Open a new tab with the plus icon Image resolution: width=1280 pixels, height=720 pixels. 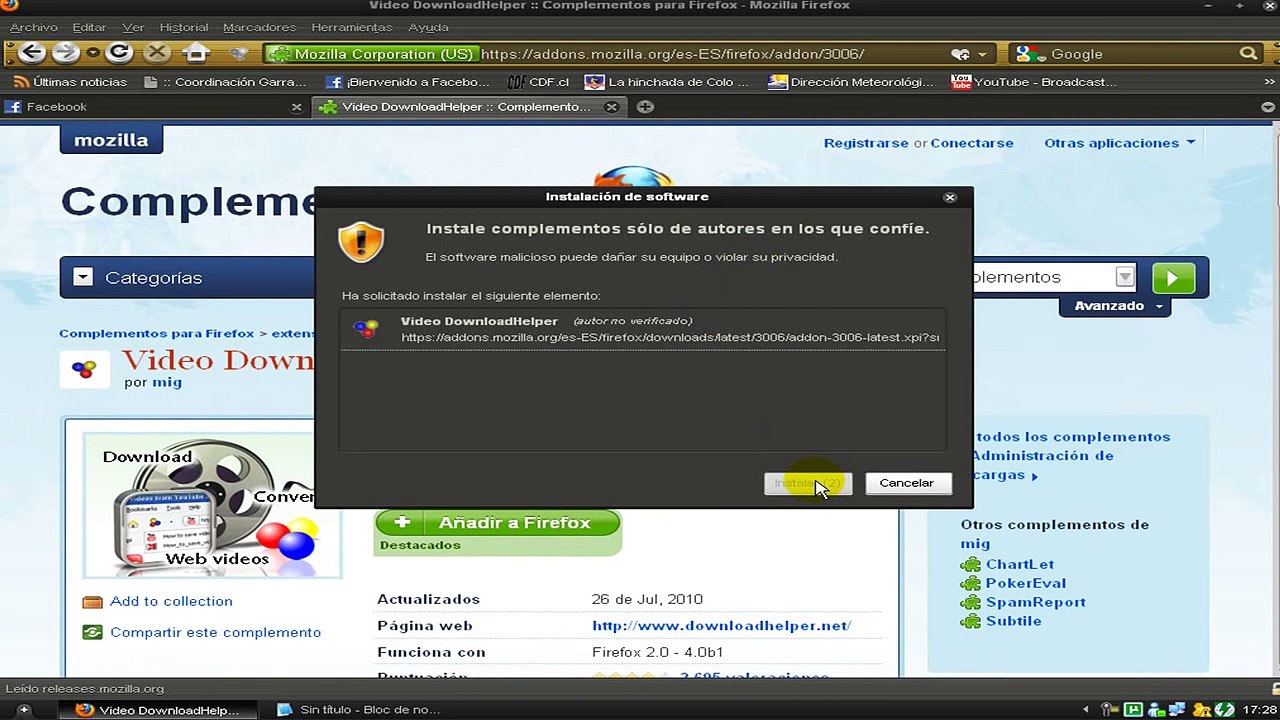click(x=646, y=107)
